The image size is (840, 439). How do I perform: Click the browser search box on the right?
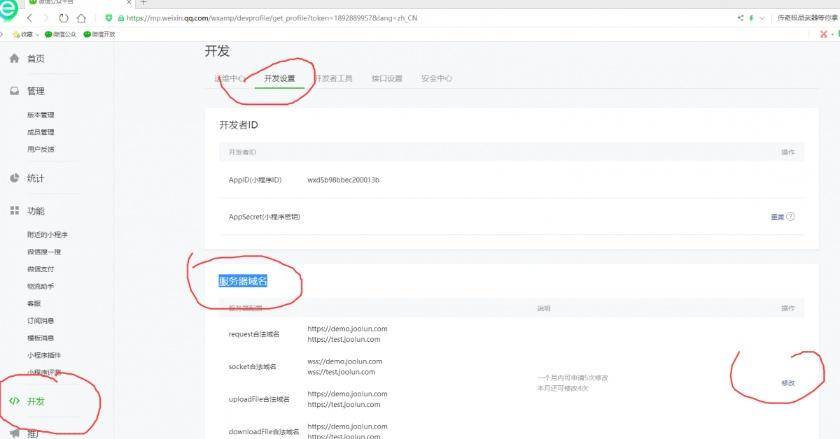[x=807, y=18]
